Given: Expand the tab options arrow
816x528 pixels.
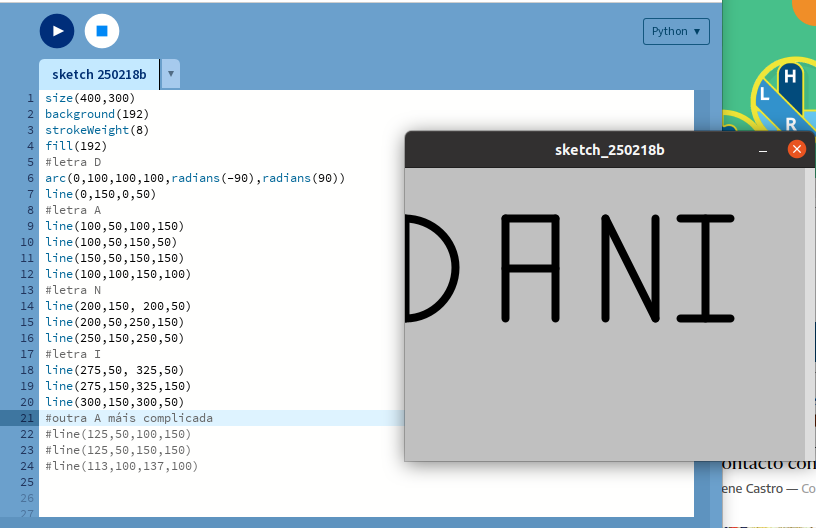Looking at the screenshot, I should click(x=171, y=74).
